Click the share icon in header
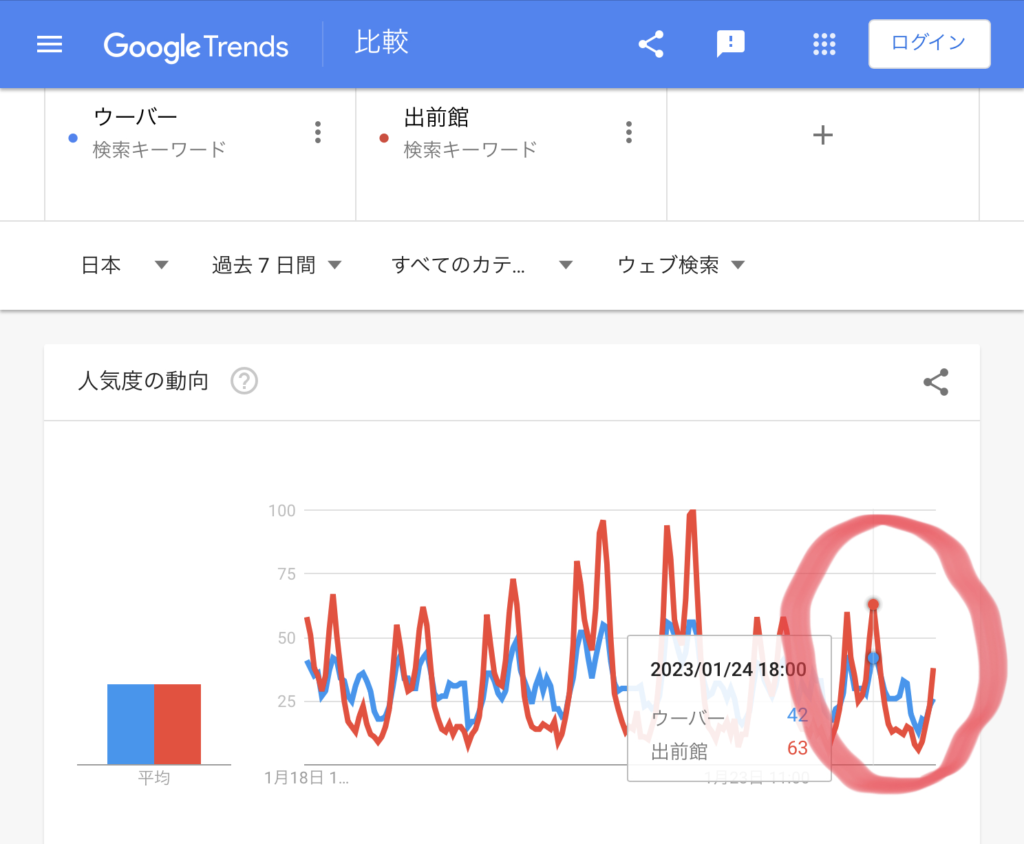Screen dimensions: 1024x844 click(651, 44)
